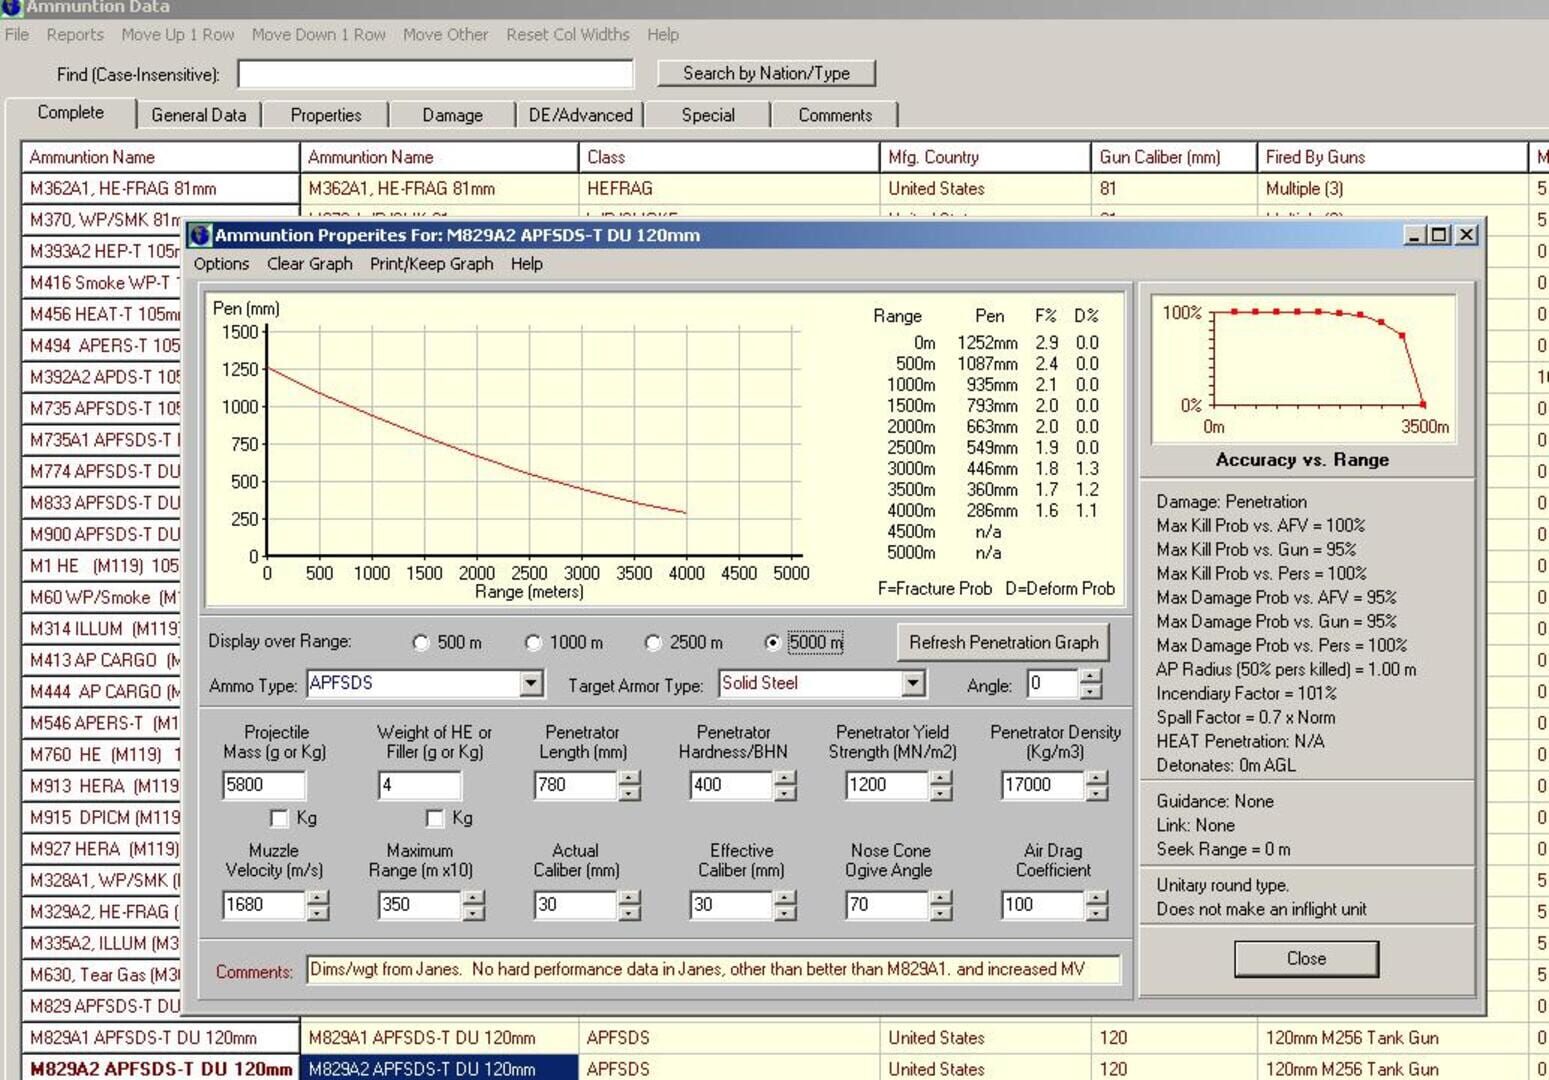Viewport: 1549px width, 1080px height.
Task: Select the M829A1 APFSDS-T DU 120mm row
Action: 150,1038
